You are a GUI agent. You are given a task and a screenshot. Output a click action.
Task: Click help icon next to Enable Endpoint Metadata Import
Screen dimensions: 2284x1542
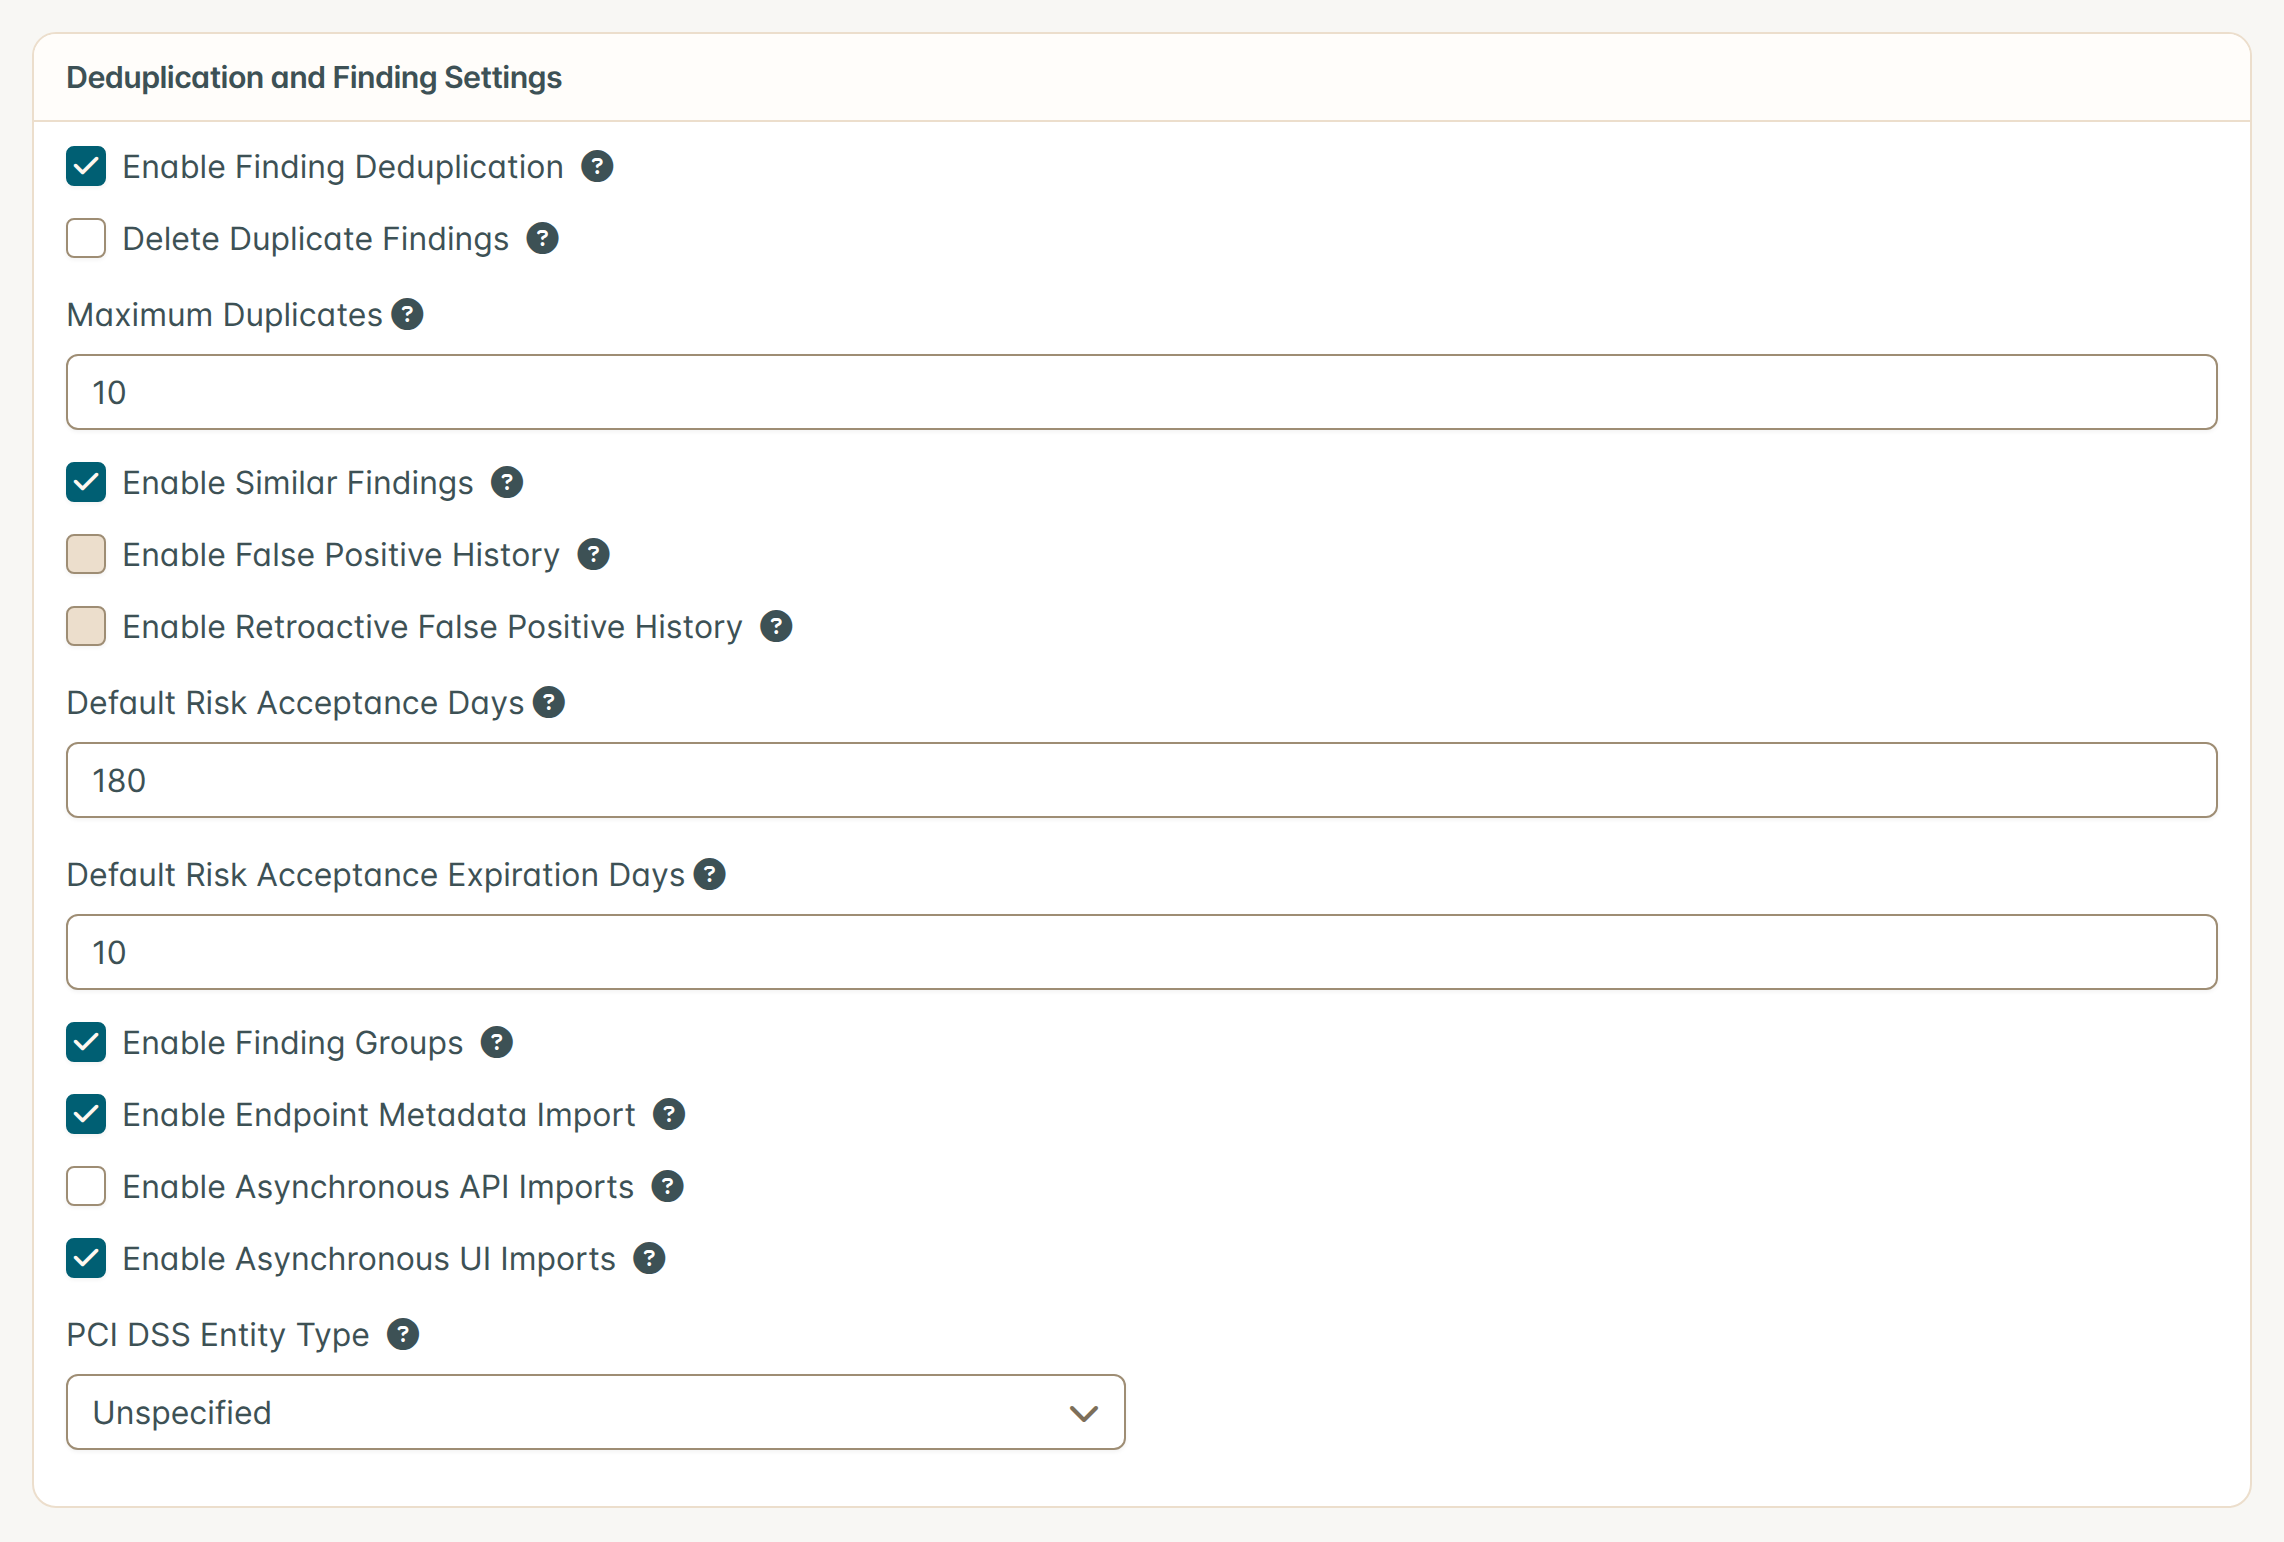coord(669,1114)
